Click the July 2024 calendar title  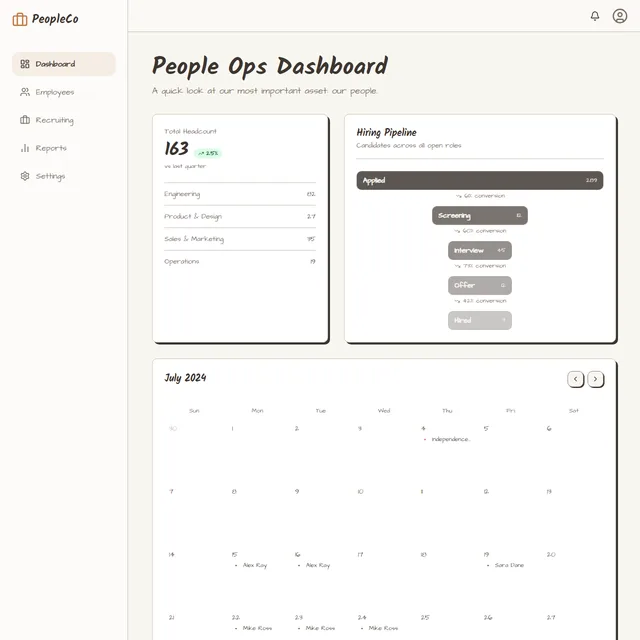coord(185,378)
